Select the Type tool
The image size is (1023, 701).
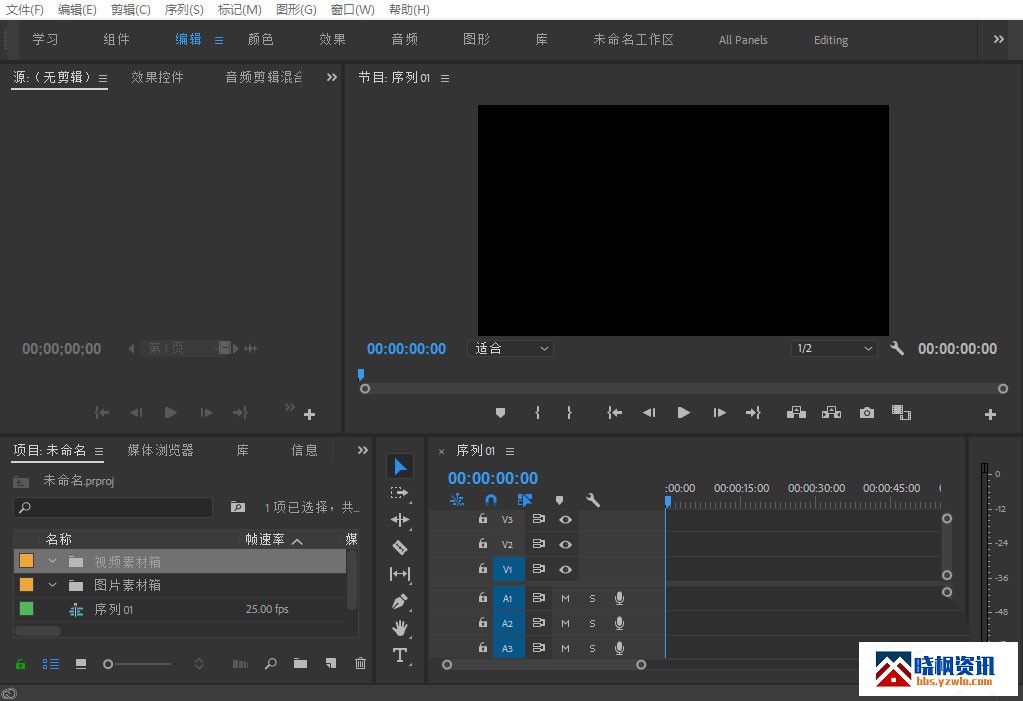tap(400, 655)
